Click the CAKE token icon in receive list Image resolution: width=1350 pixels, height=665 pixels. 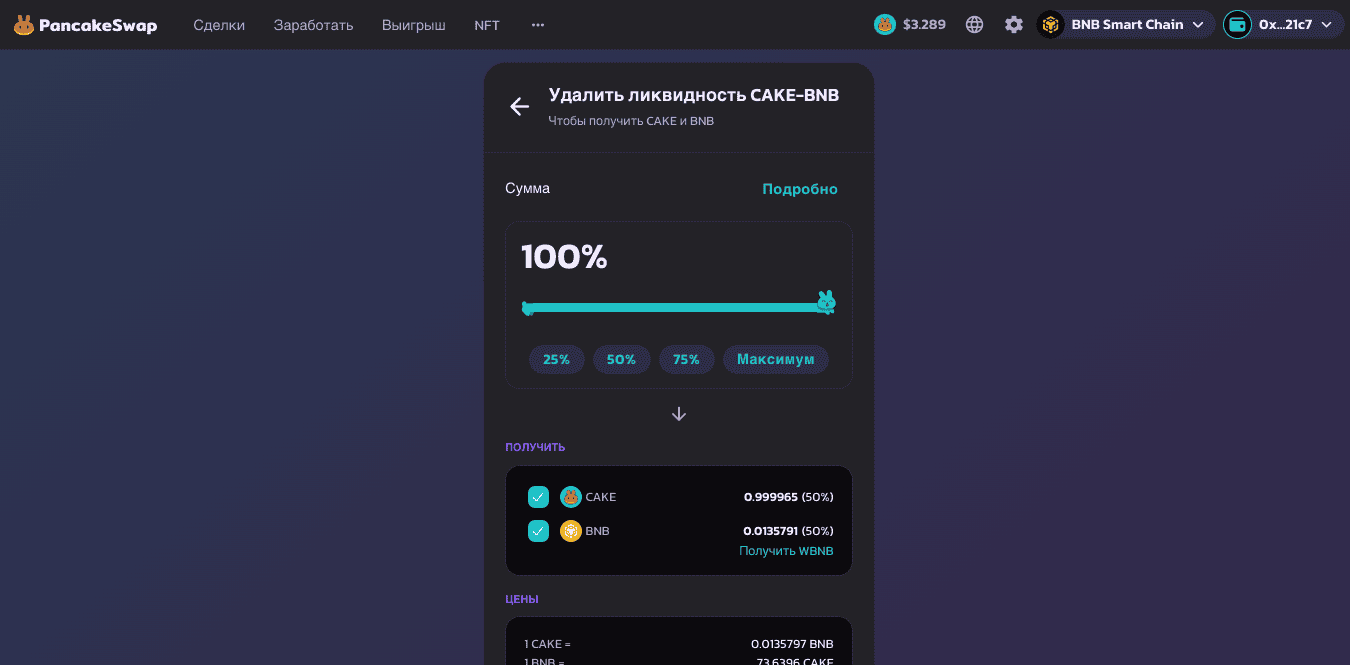(571, 497)
